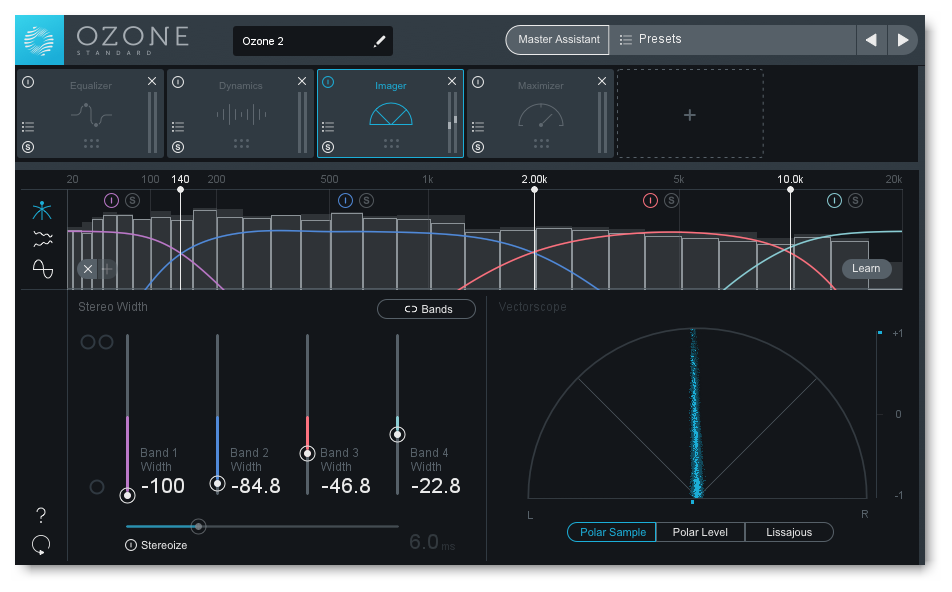
Task: Remove the Imager module
Action: point(452,81)
